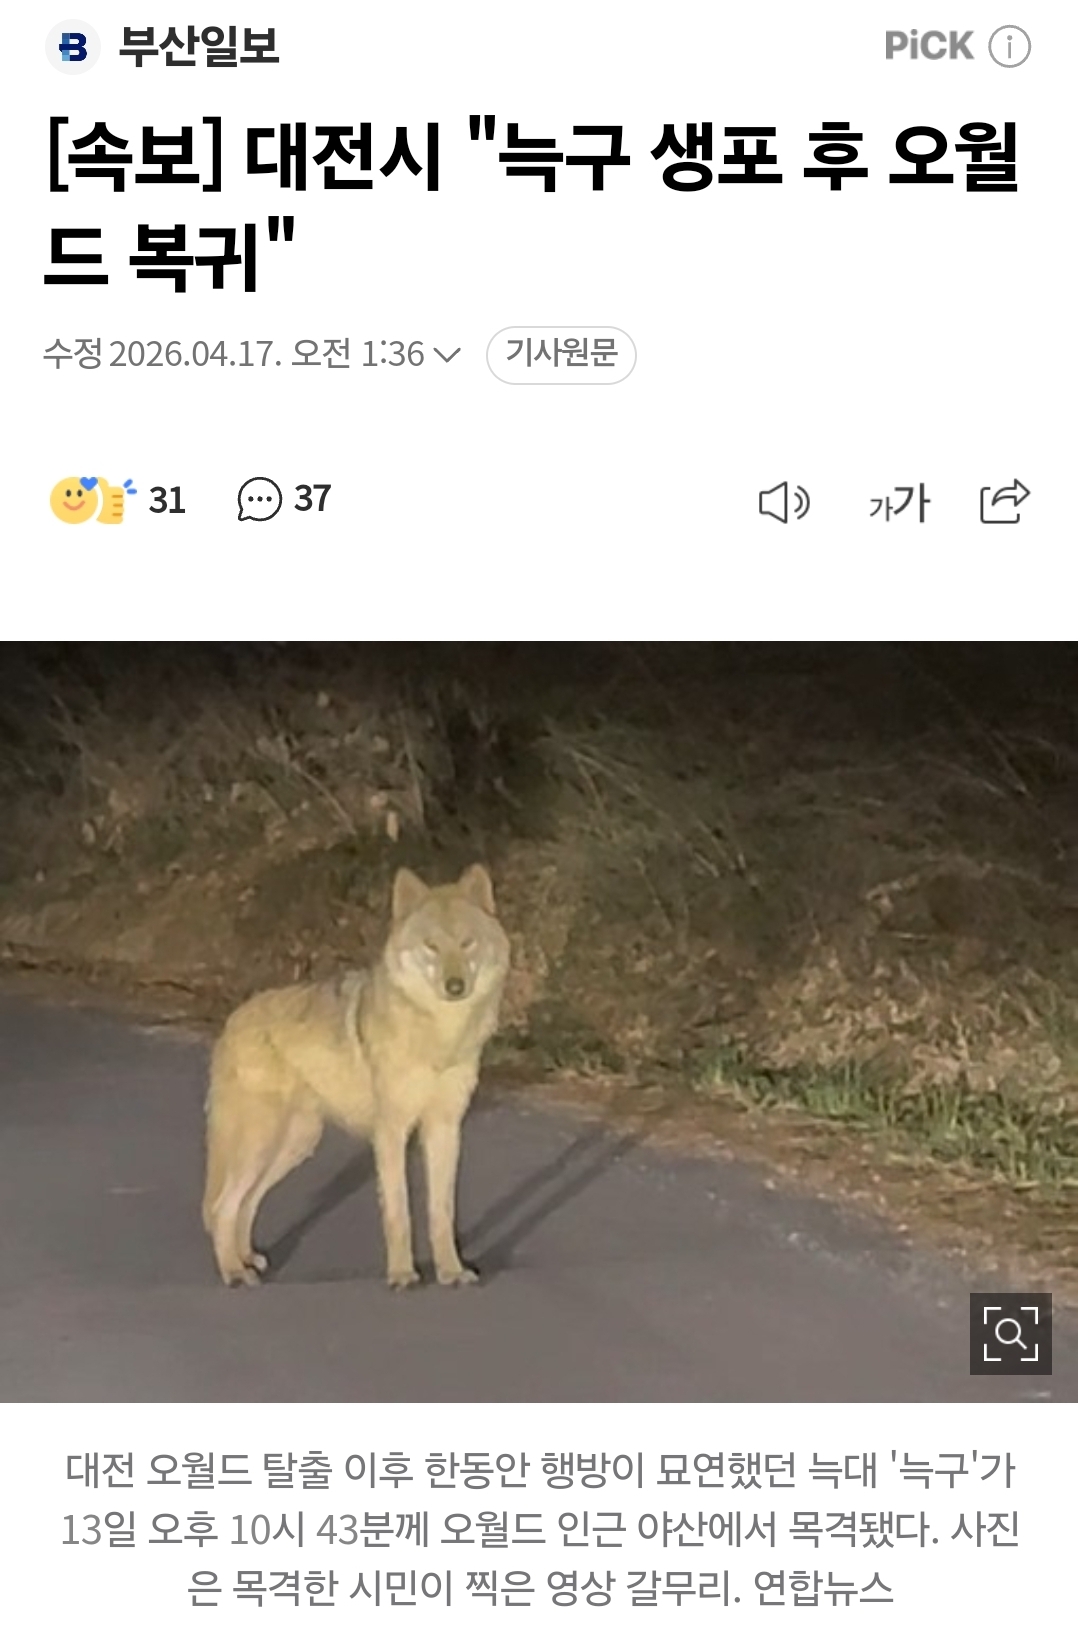The image size is (1078, 1640).
Task: Tap the emoji reaction icon
Action: point(92,500)
